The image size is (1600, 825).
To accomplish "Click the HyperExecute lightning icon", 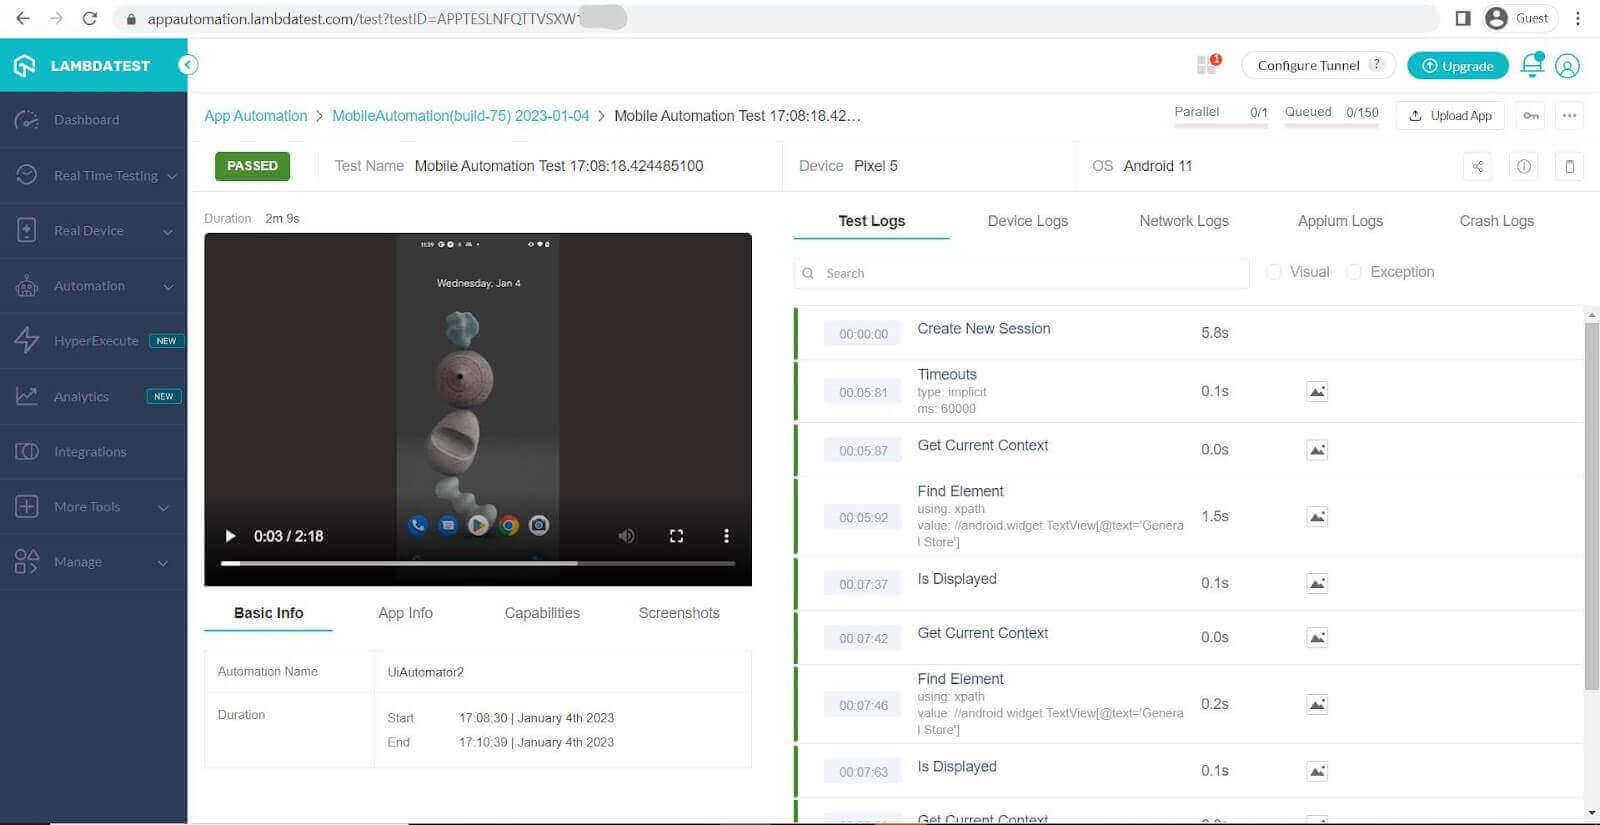I will [x=27, y=340].
